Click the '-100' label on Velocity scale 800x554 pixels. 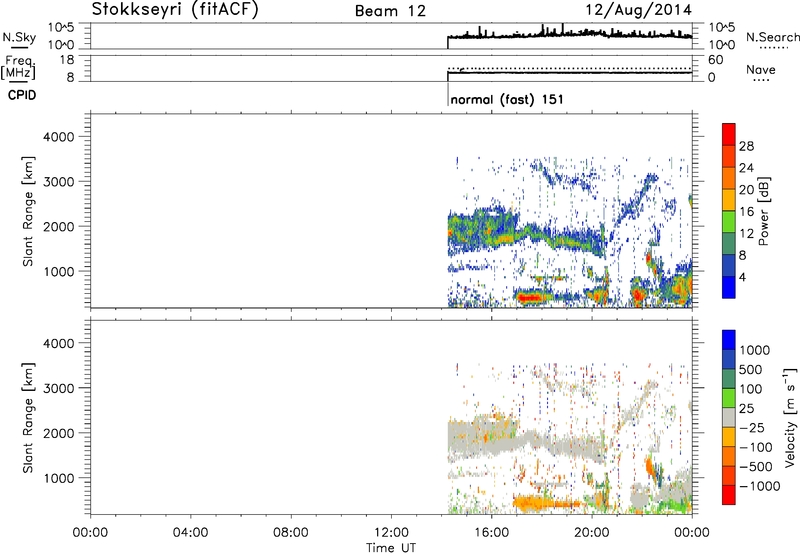point(756,447)
